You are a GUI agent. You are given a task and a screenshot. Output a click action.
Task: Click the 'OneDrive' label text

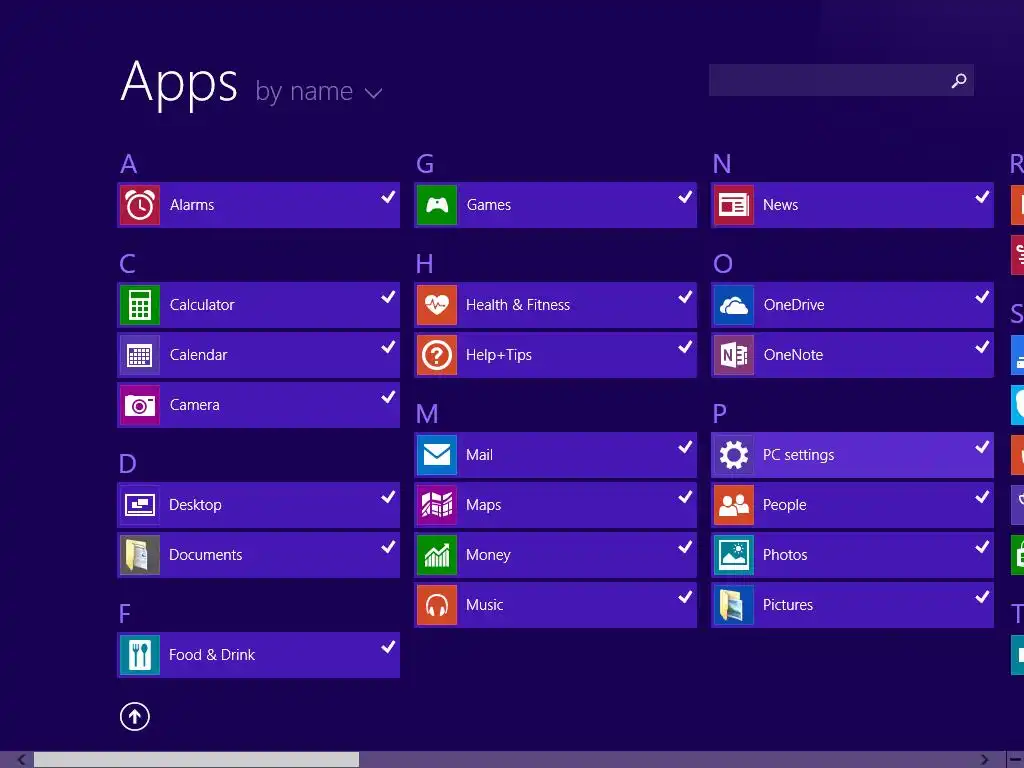(794, 305)
